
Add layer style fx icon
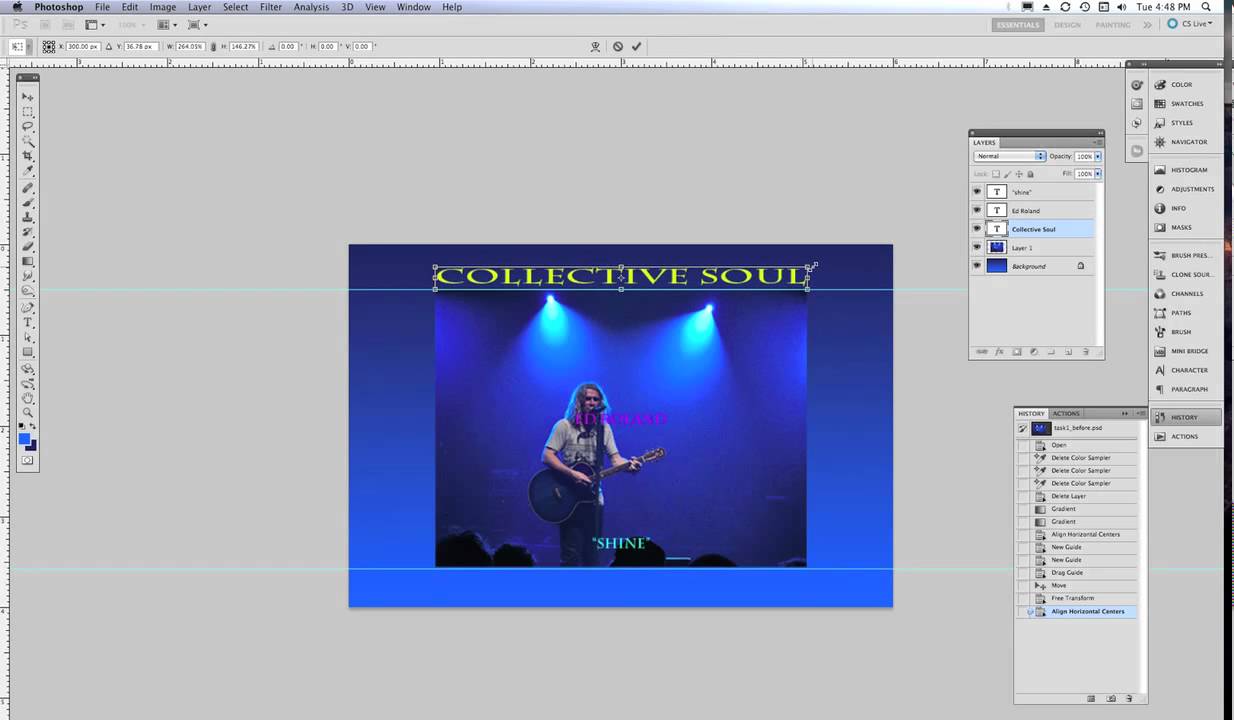(x=999, y=352)
